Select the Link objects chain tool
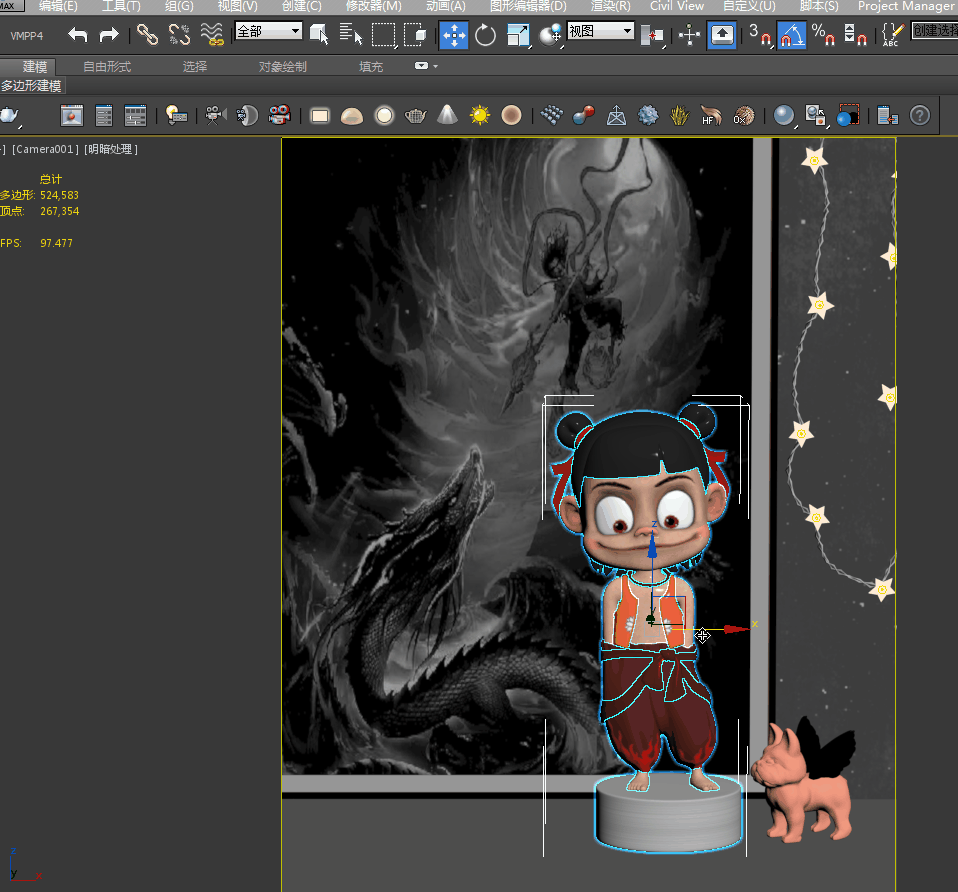958x892 pixels. pyautogui.click(x=148, y=36)
